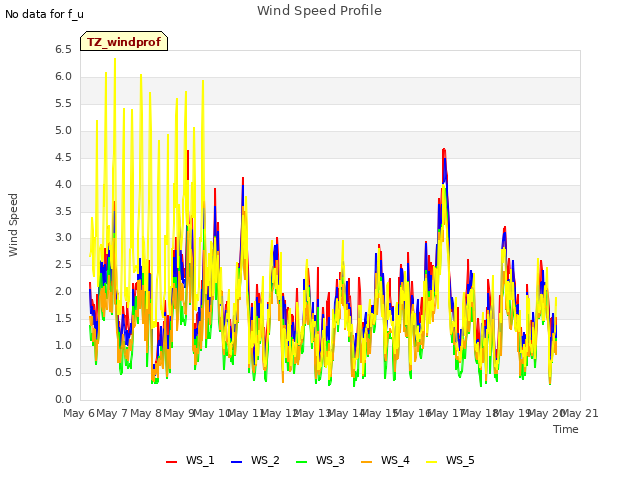
Task: Select the WS_5 legend label
Action: (x=460, y=460)
